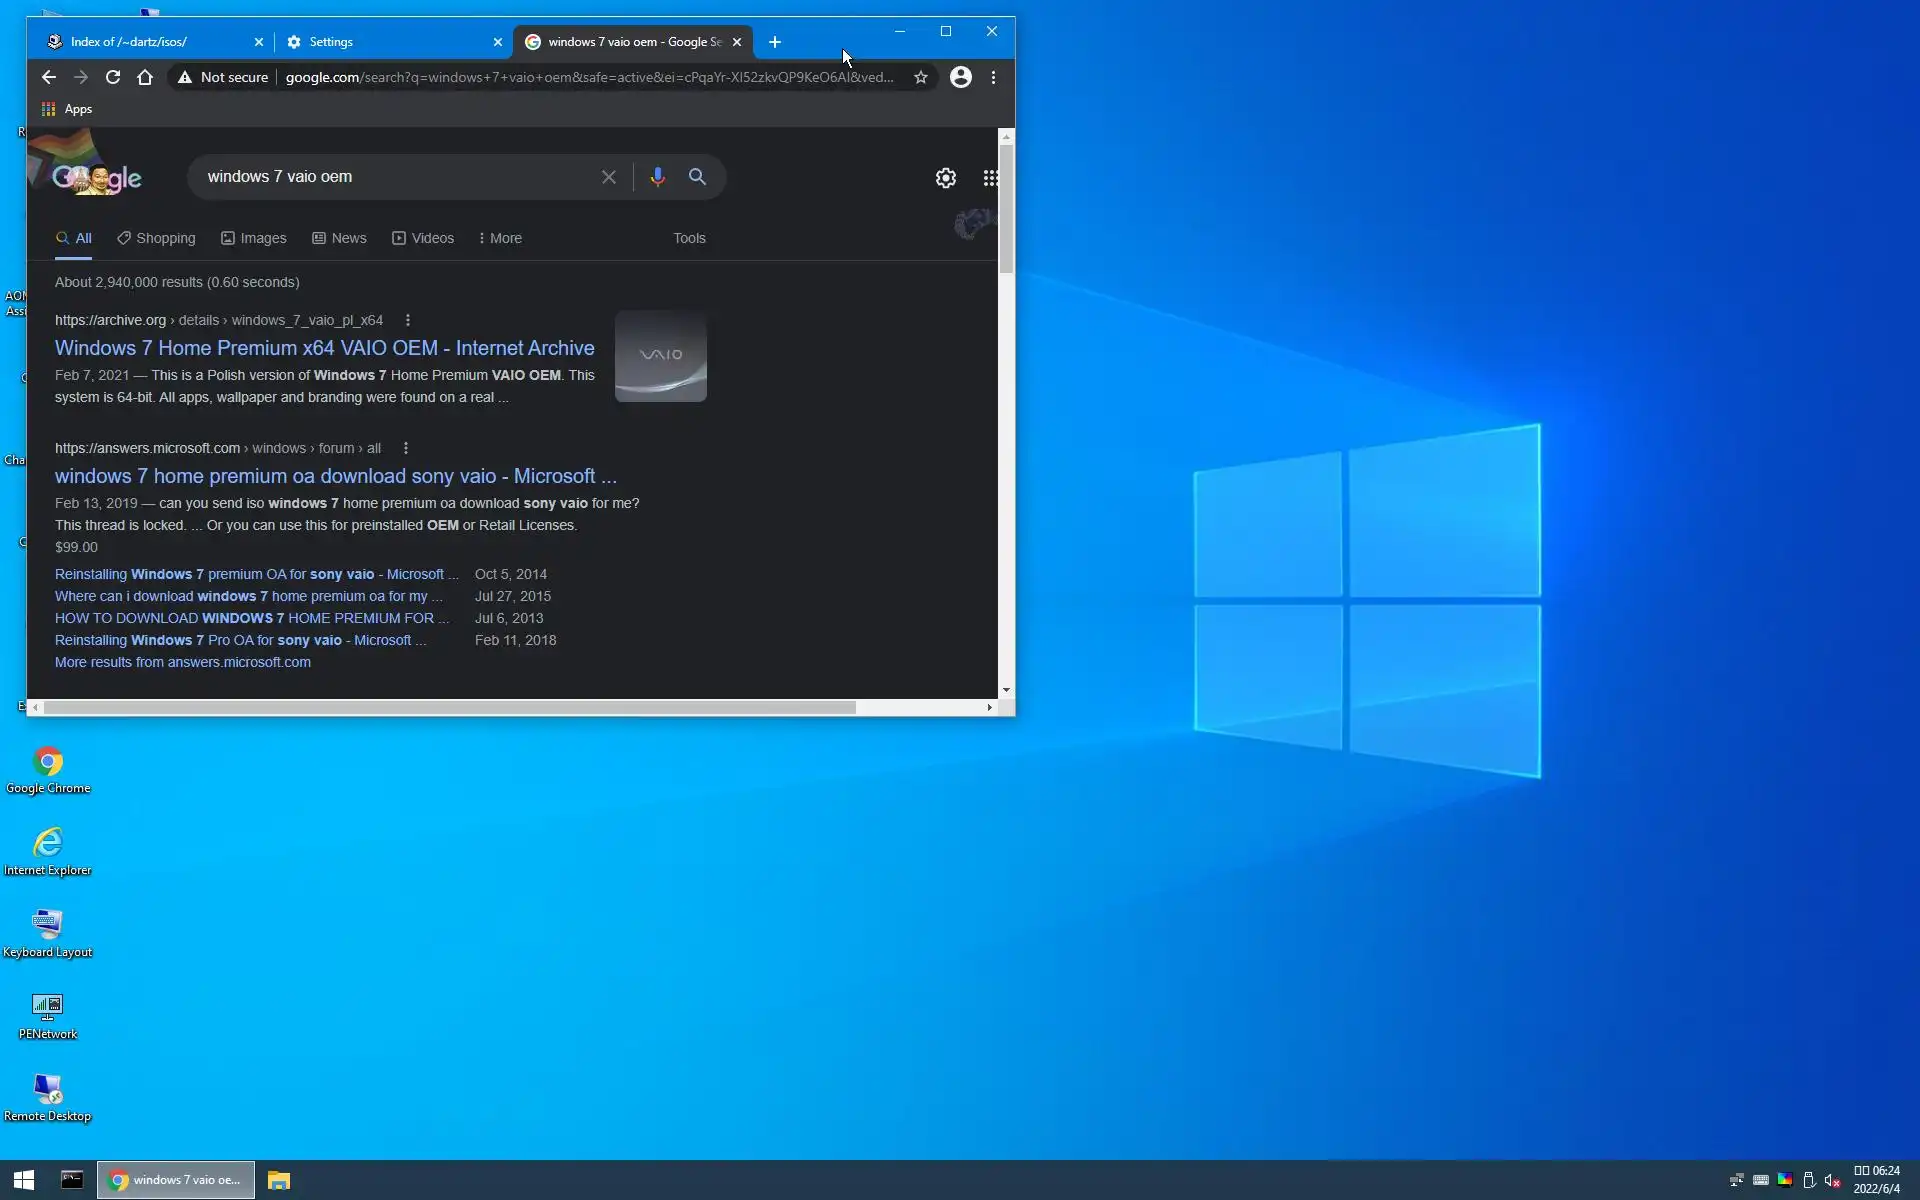This screenshot has height=1200, width=1920.
Task: Clear the search box with X
Action: pyautogui.click(x=608, y=177)
